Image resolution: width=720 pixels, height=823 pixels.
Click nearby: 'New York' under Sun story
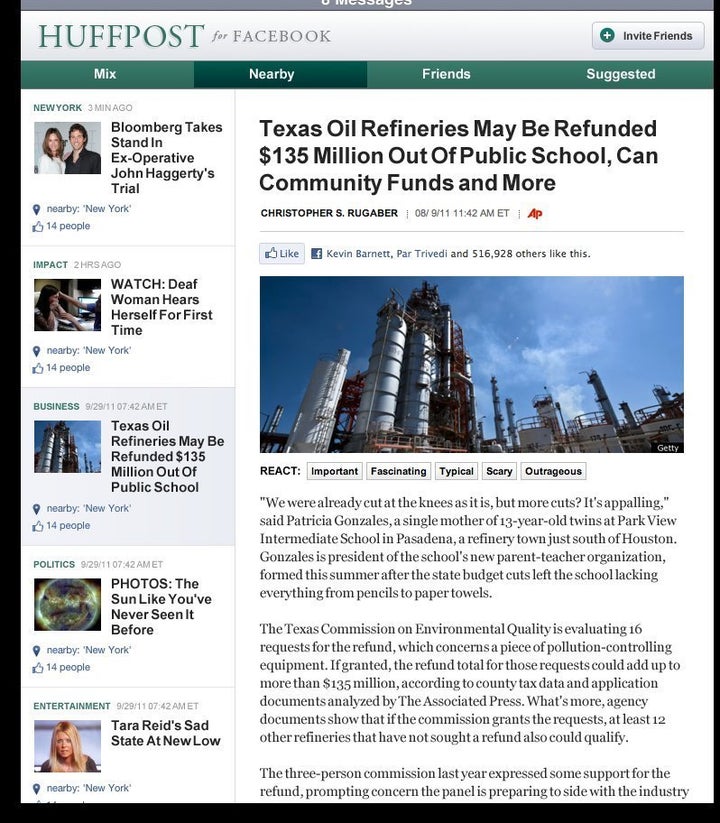[89, 650]
